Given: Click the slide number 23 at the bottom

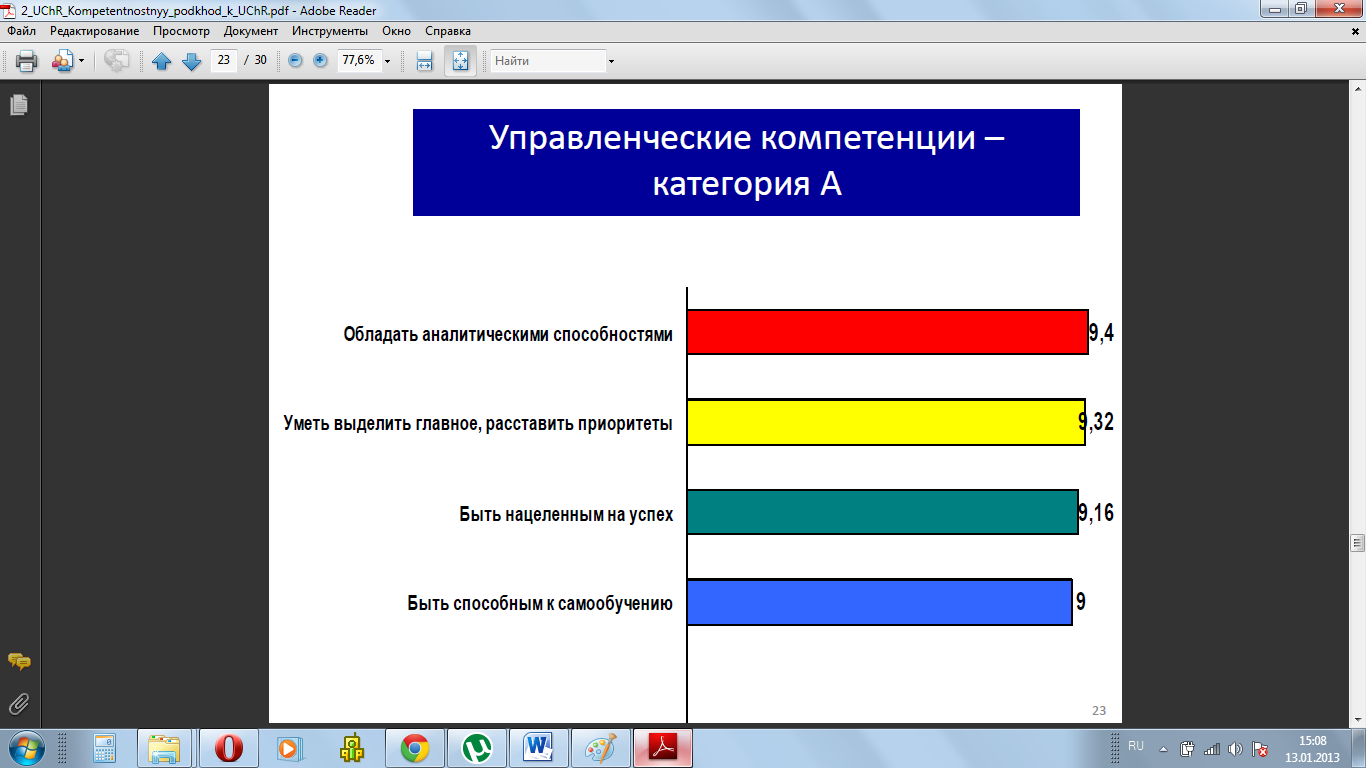Looking at the screenshot, I should 1099,710.
